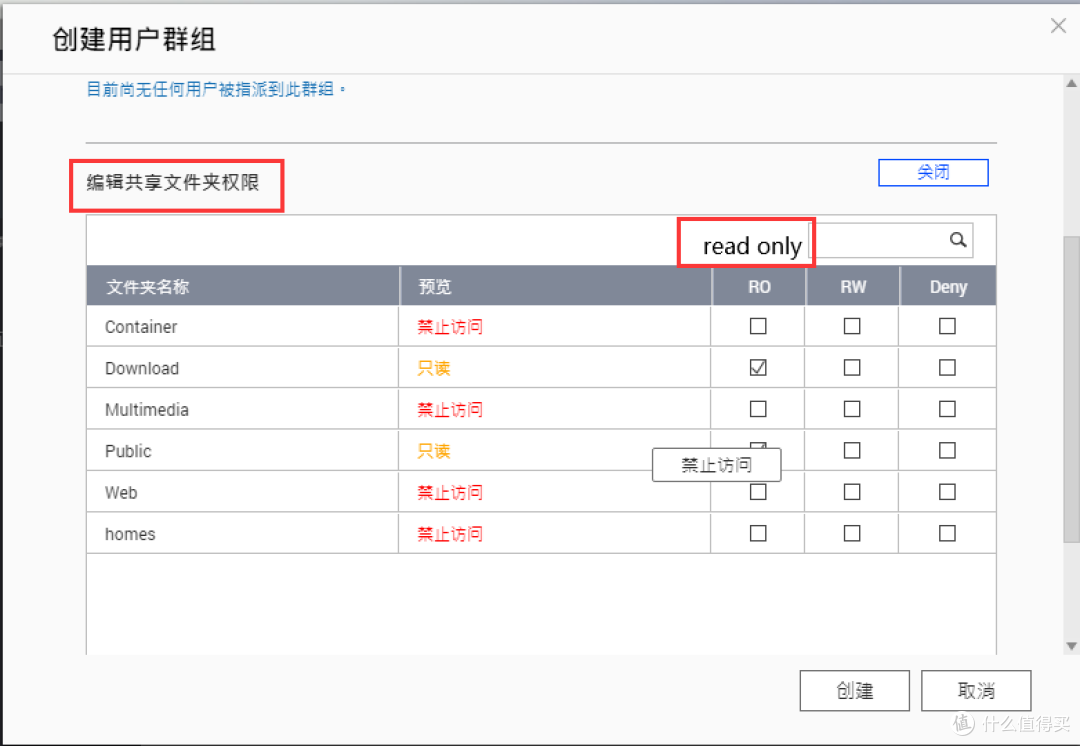
Task: Enable the RO checkbox for Web
Action: click(757, 491)
